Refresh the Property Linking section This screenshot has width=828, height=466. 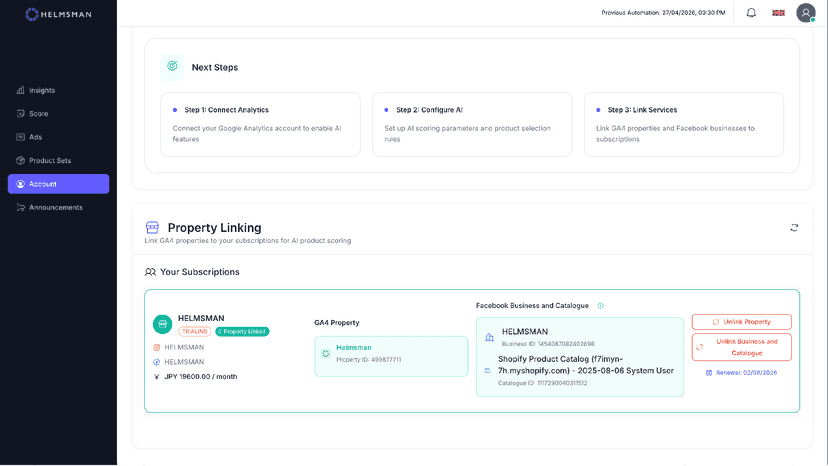click(794, 228)
